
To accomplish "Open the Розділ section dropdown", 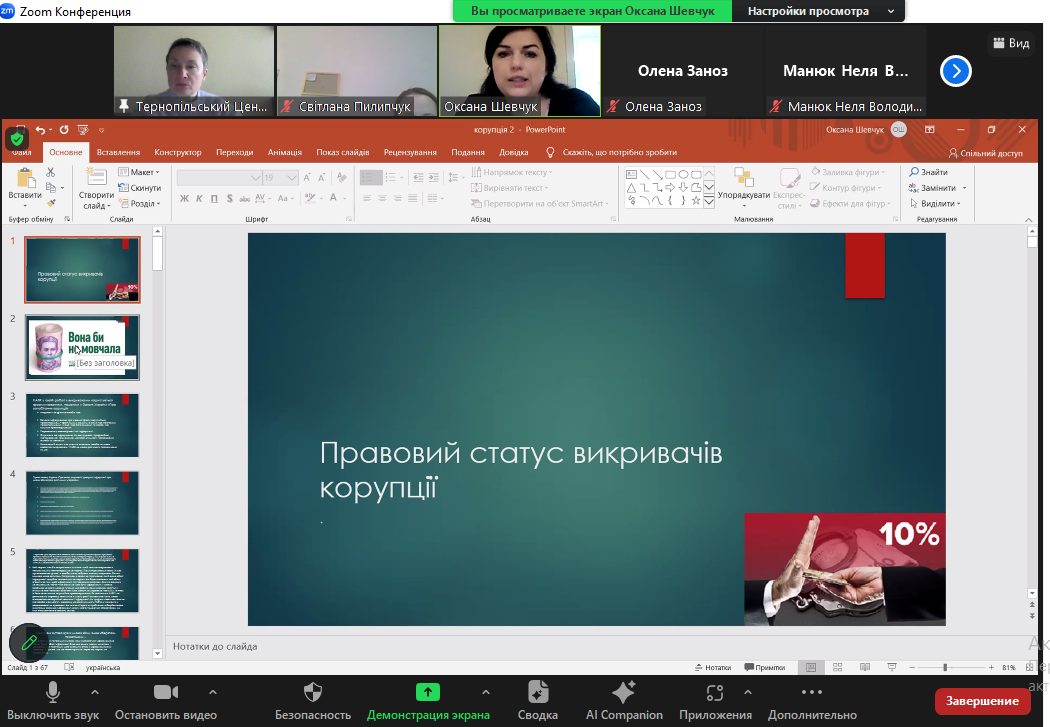I will 139,204.
